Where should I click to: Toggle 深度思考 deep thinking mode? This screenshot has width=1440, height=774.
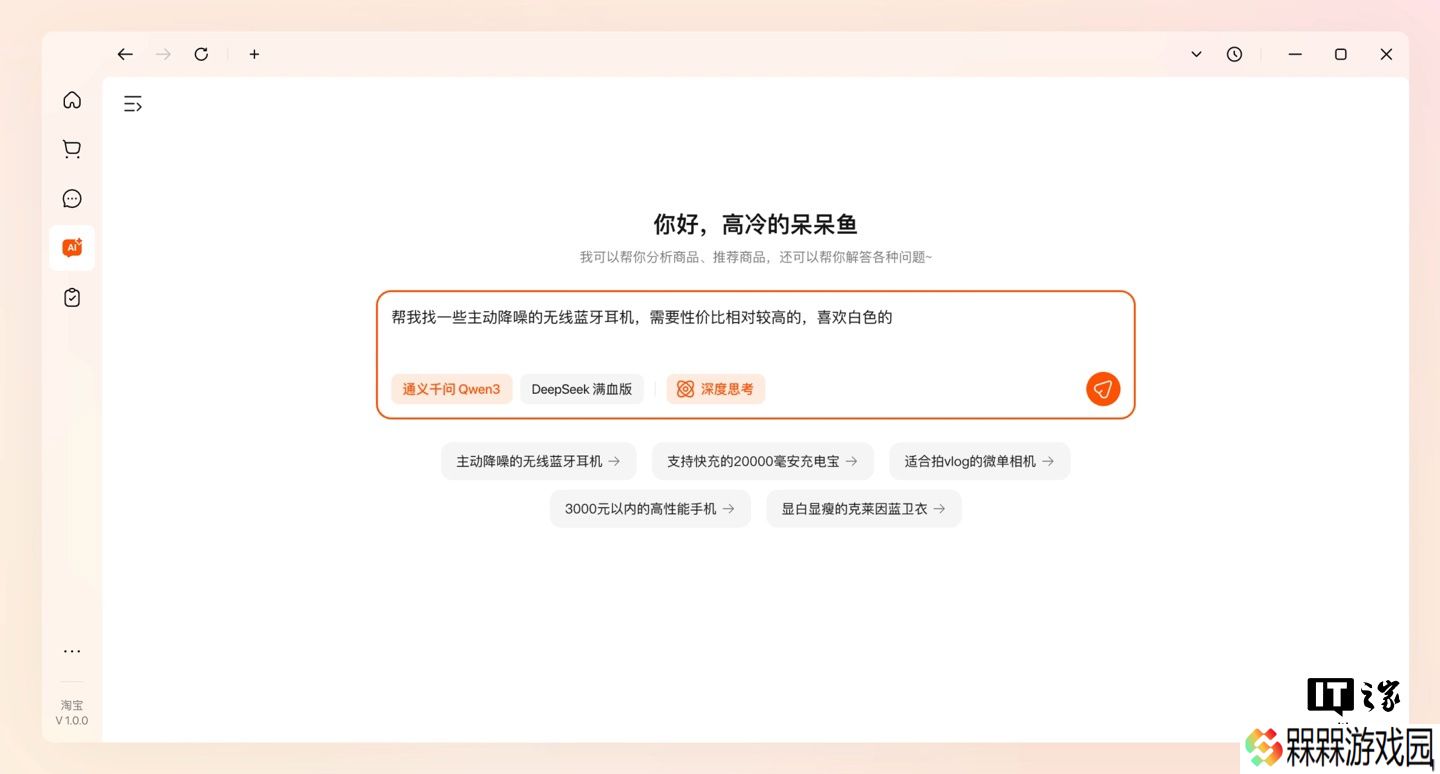point(716,389)
